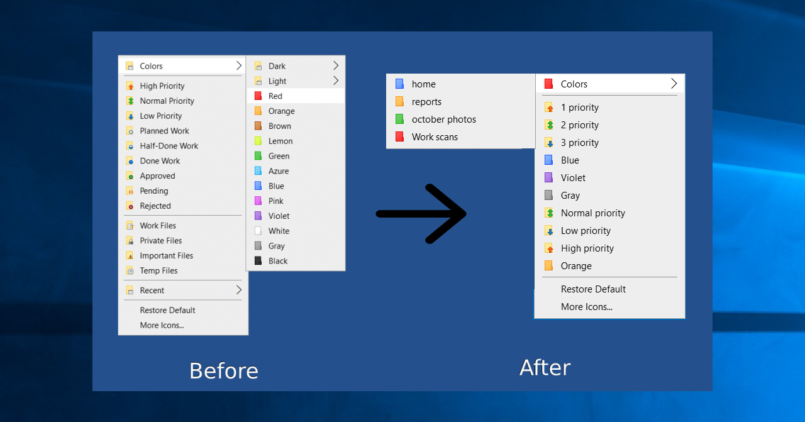Expand the Light colors submenu arrow

coord(335,81)
